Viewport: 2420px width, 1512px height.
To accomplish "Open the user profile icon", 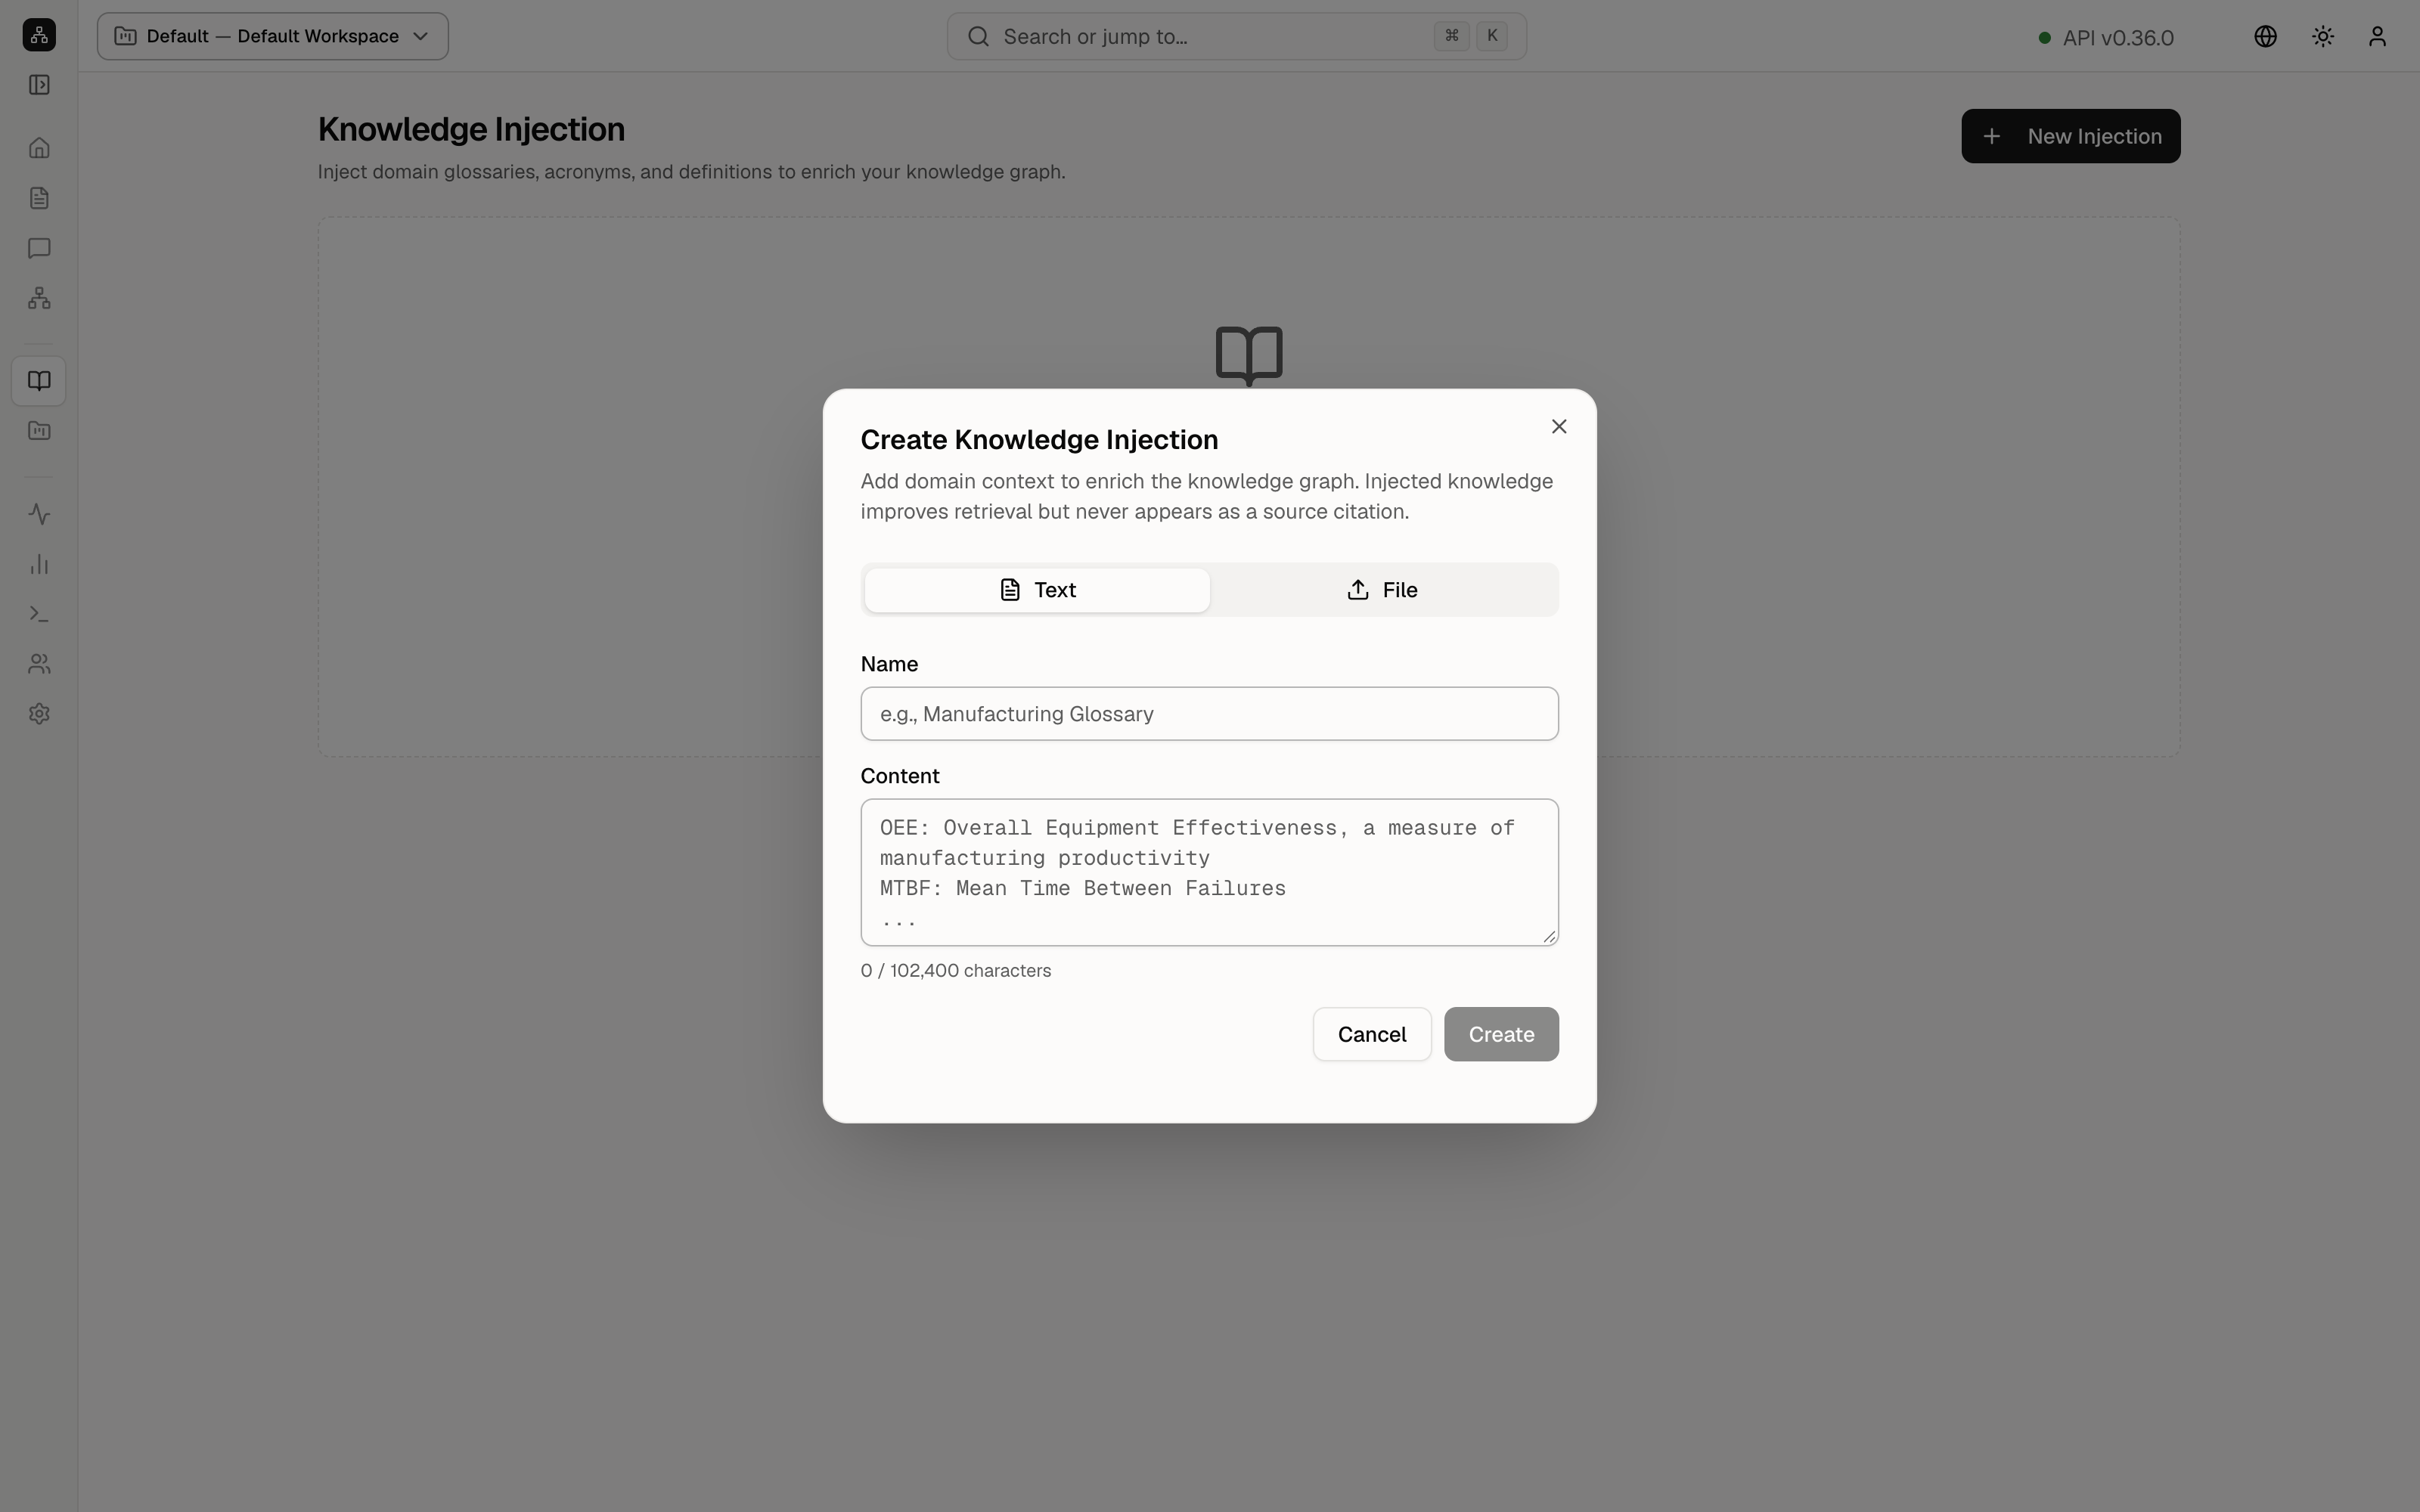I will pos(2378,36).
